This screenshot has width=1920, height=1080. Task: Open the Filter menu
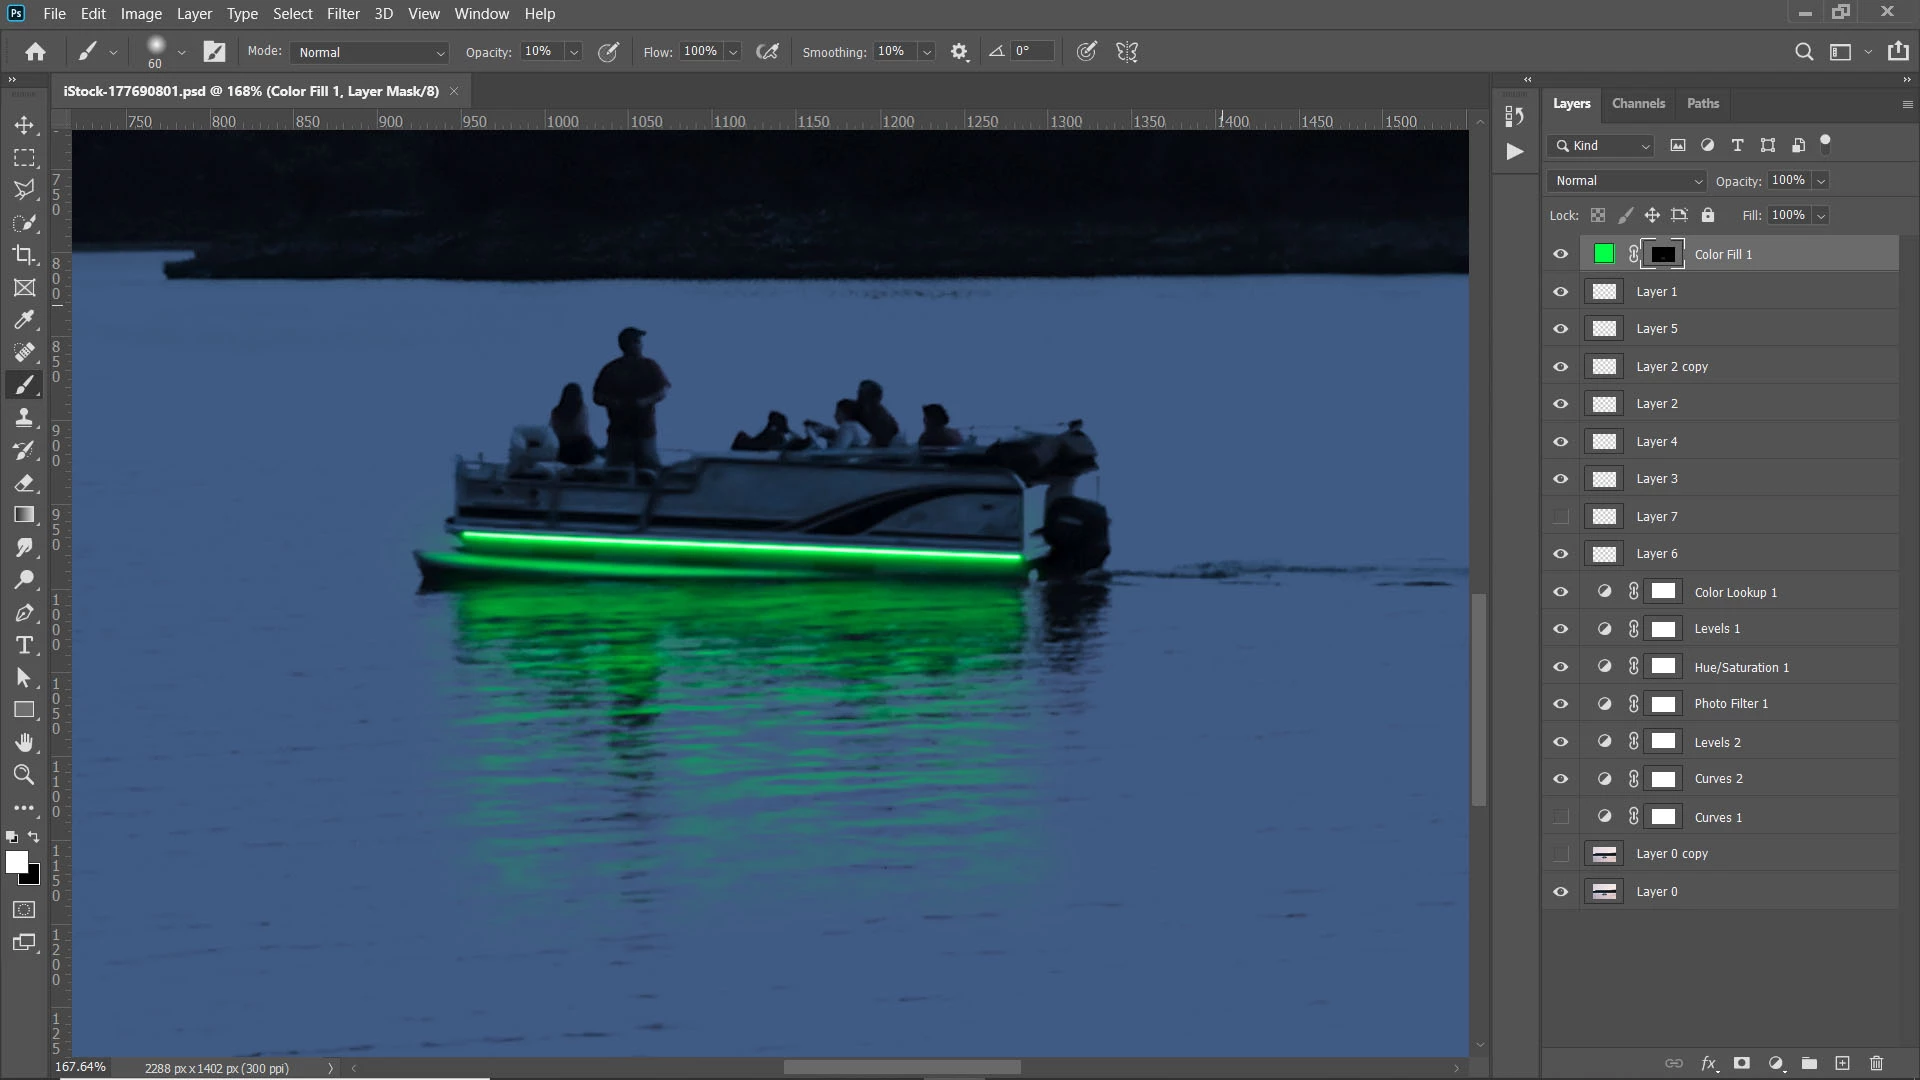pyautogui.click(x=343, y=14)
